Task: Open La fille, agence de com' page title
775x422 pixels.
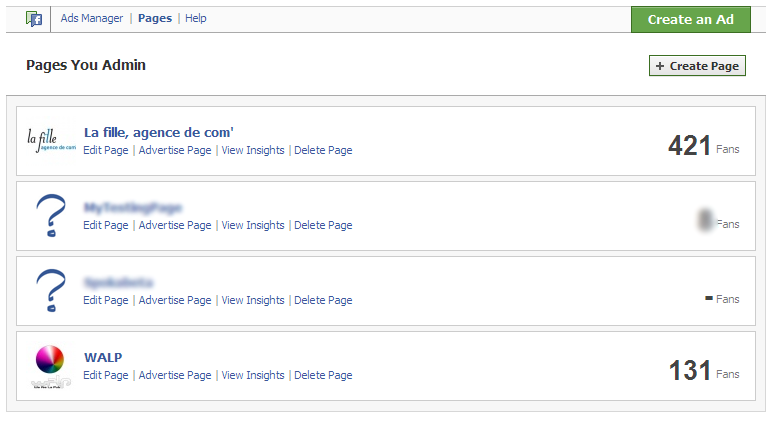Action: [159, 132]
